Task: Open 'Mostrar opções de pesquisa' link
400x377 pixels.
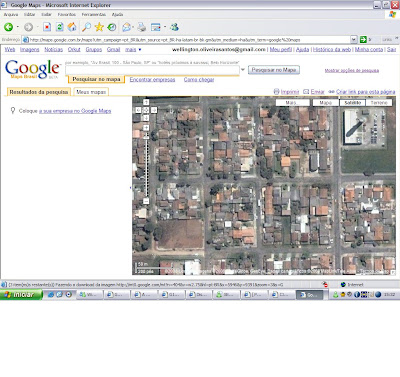Action: (x=352, y=70)
